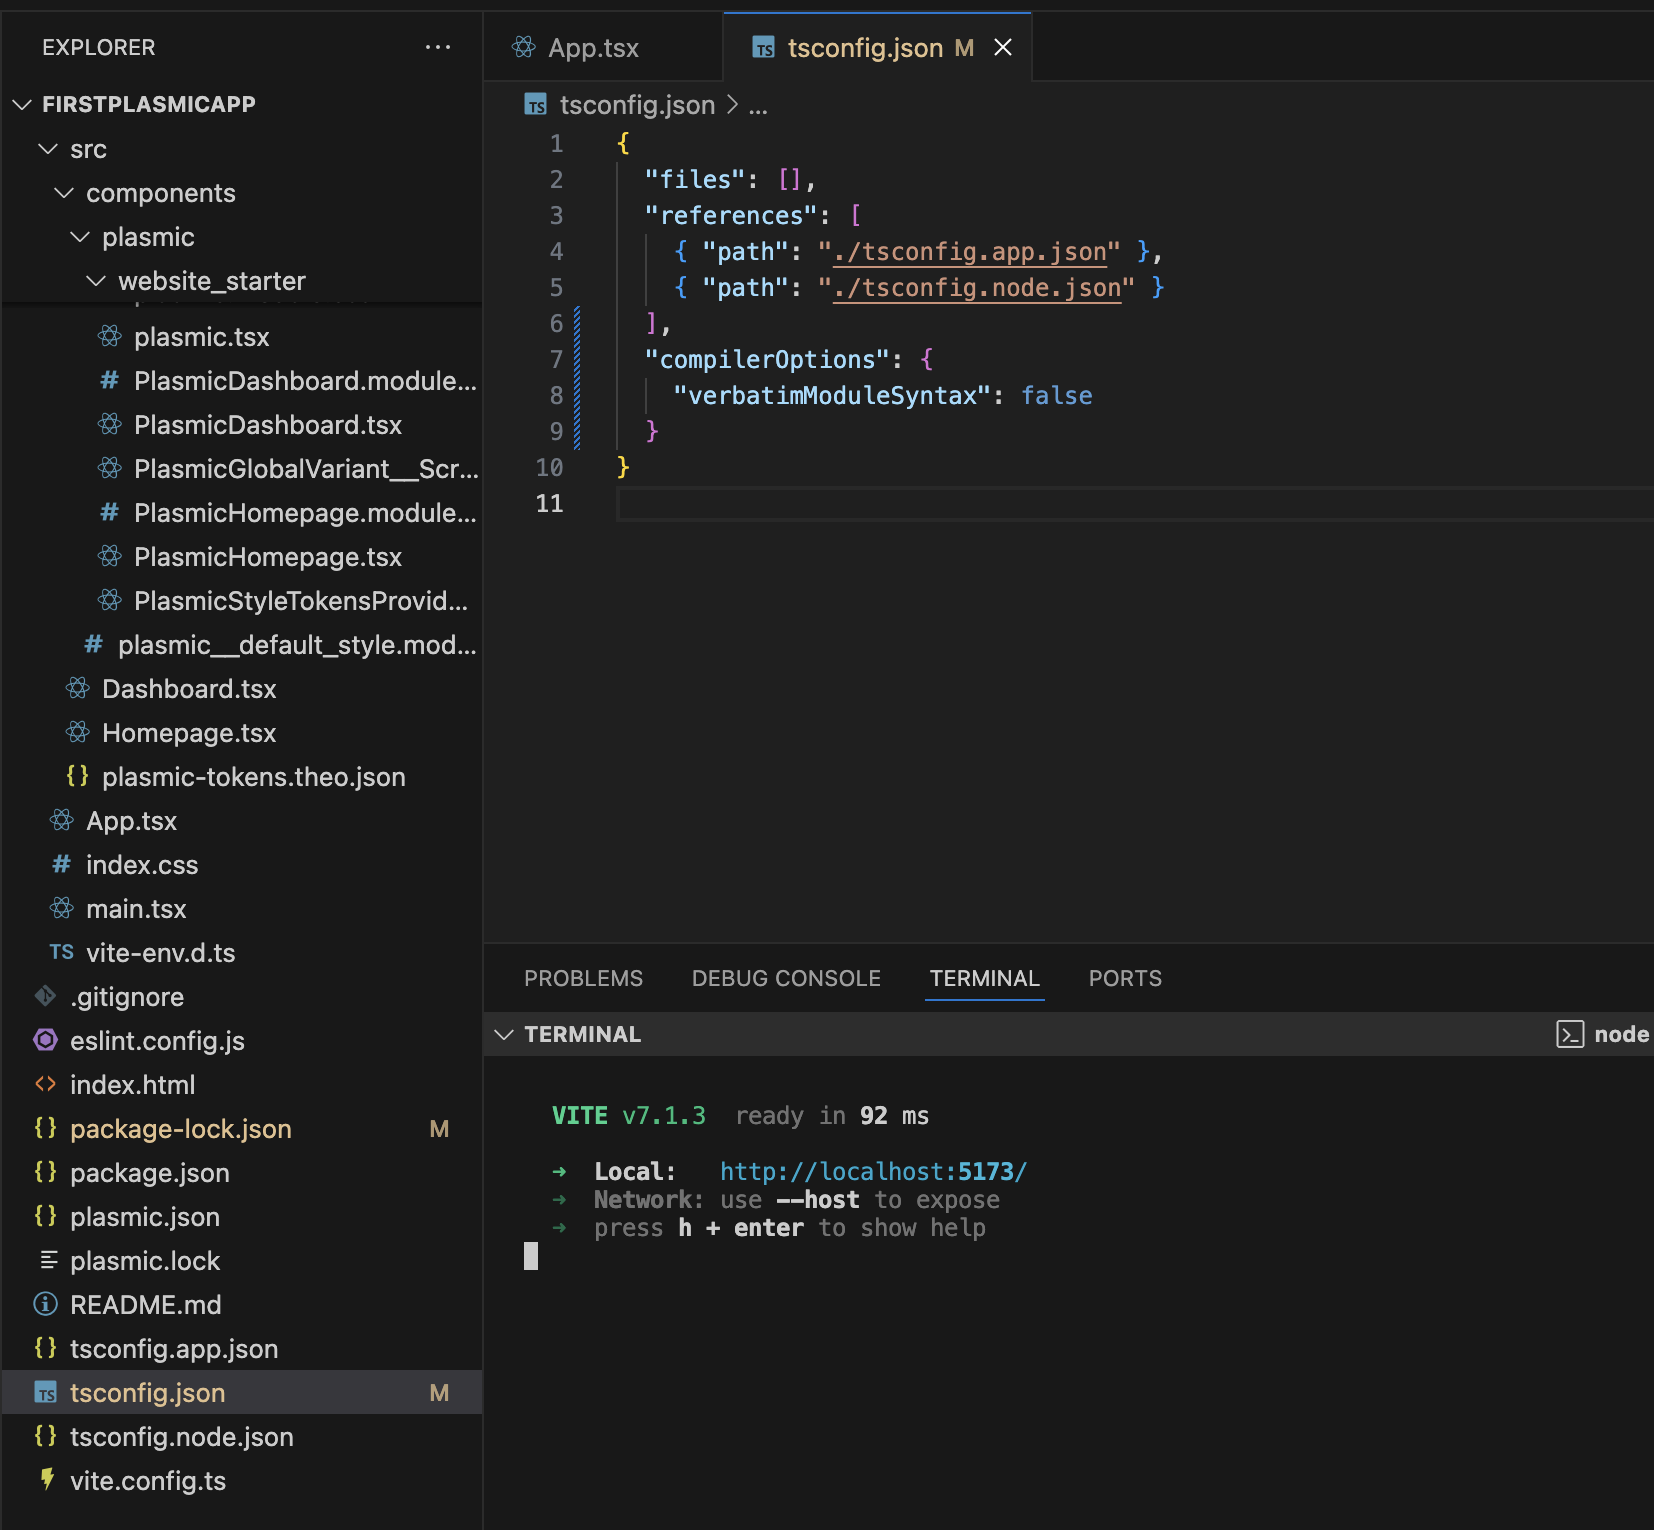Collapse the TERMINAL section chevron
The height and width of the screenshot is (1530, 1654).
pos(505,1034)
